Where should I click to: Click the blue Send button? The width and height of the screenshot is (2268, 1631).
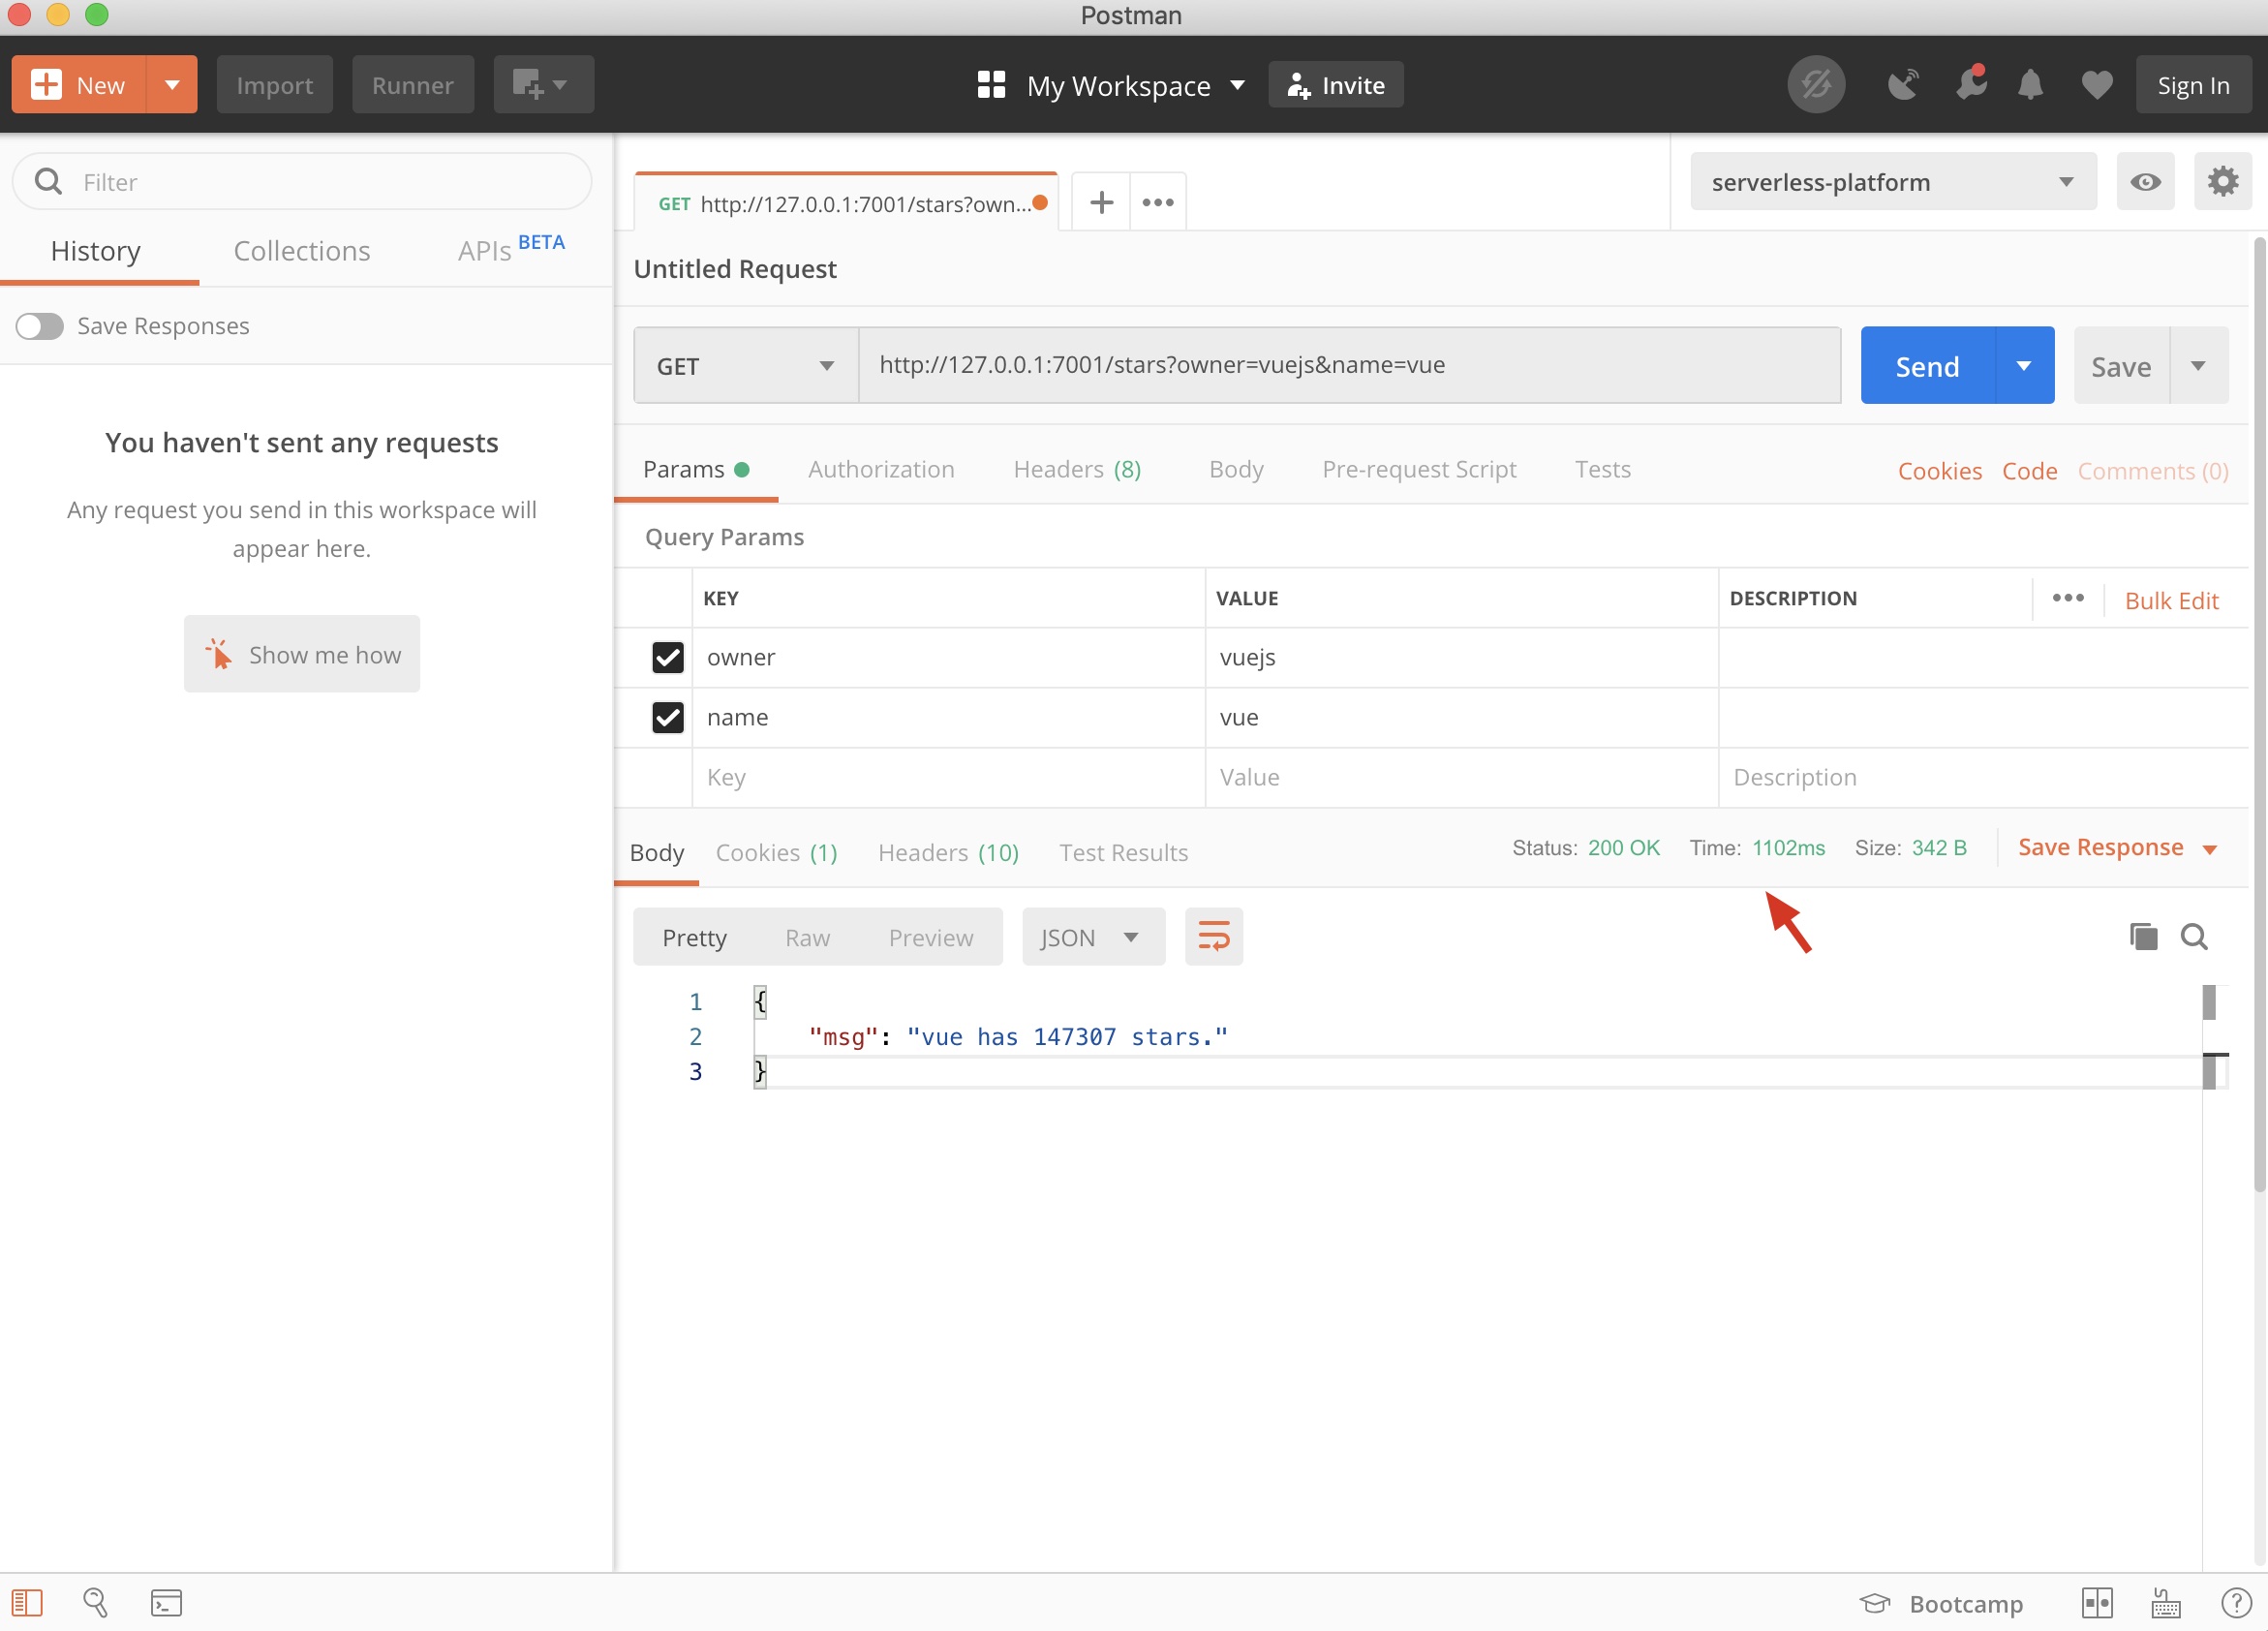pos(1926,366)
